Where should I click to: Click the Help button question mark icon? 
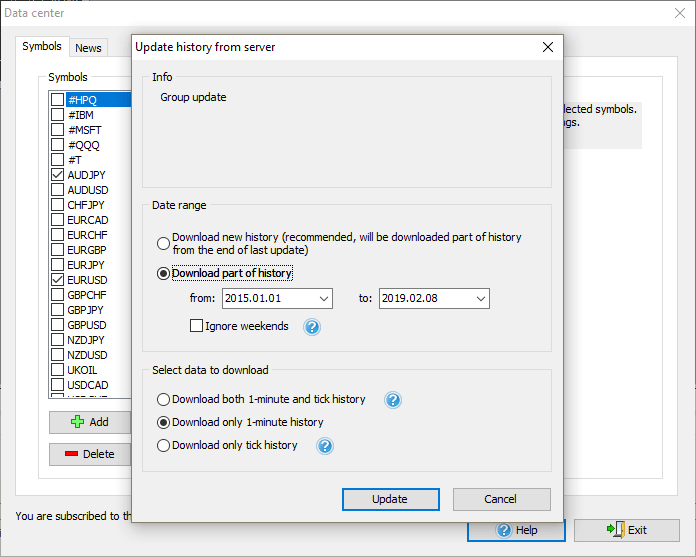[504, 530]
